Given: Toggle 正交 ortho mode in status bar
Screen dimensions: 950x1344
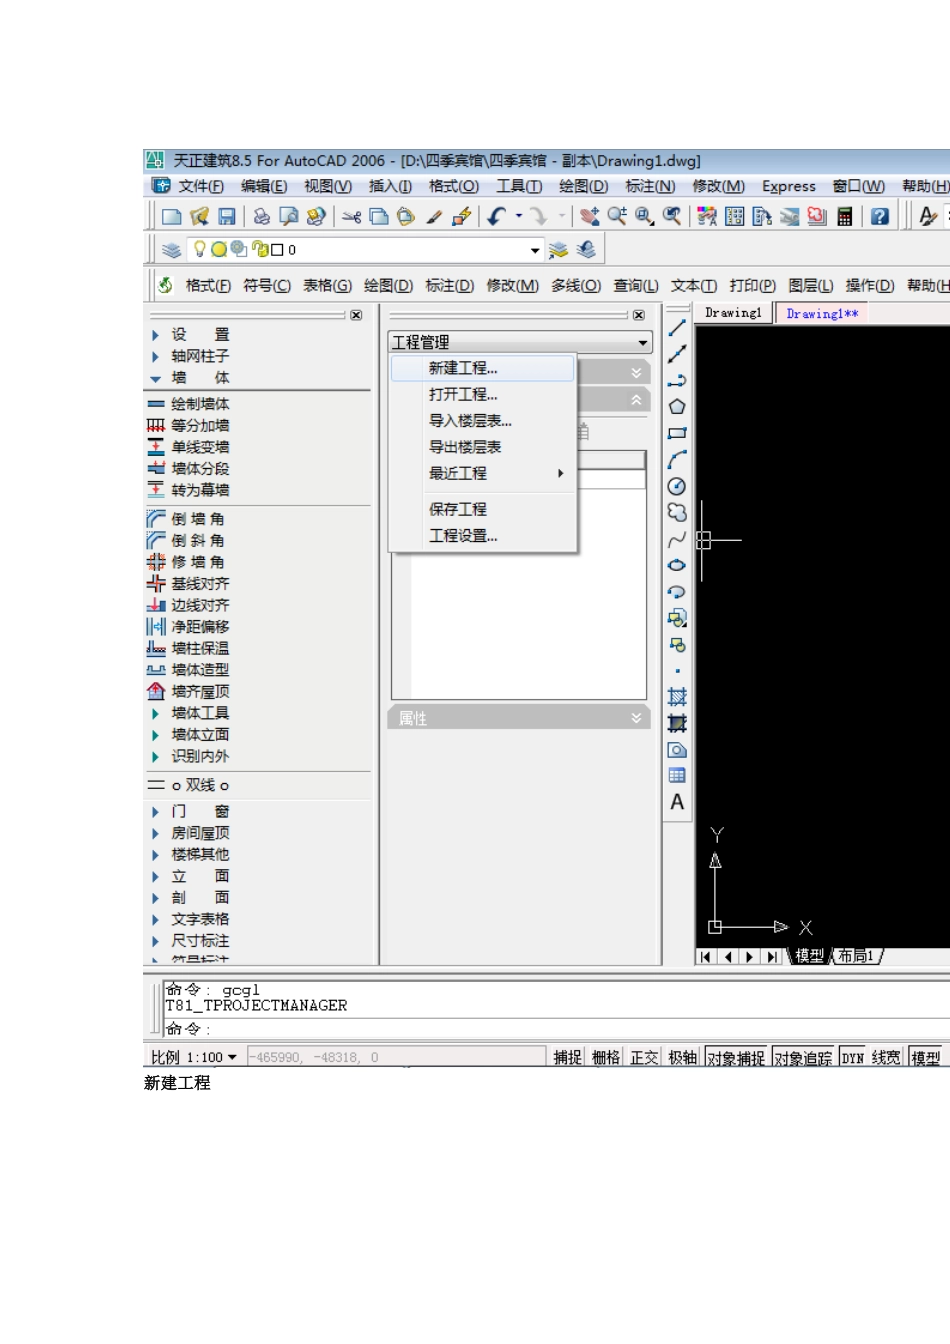Looking at the screenshot, I should coord(644,1058).
